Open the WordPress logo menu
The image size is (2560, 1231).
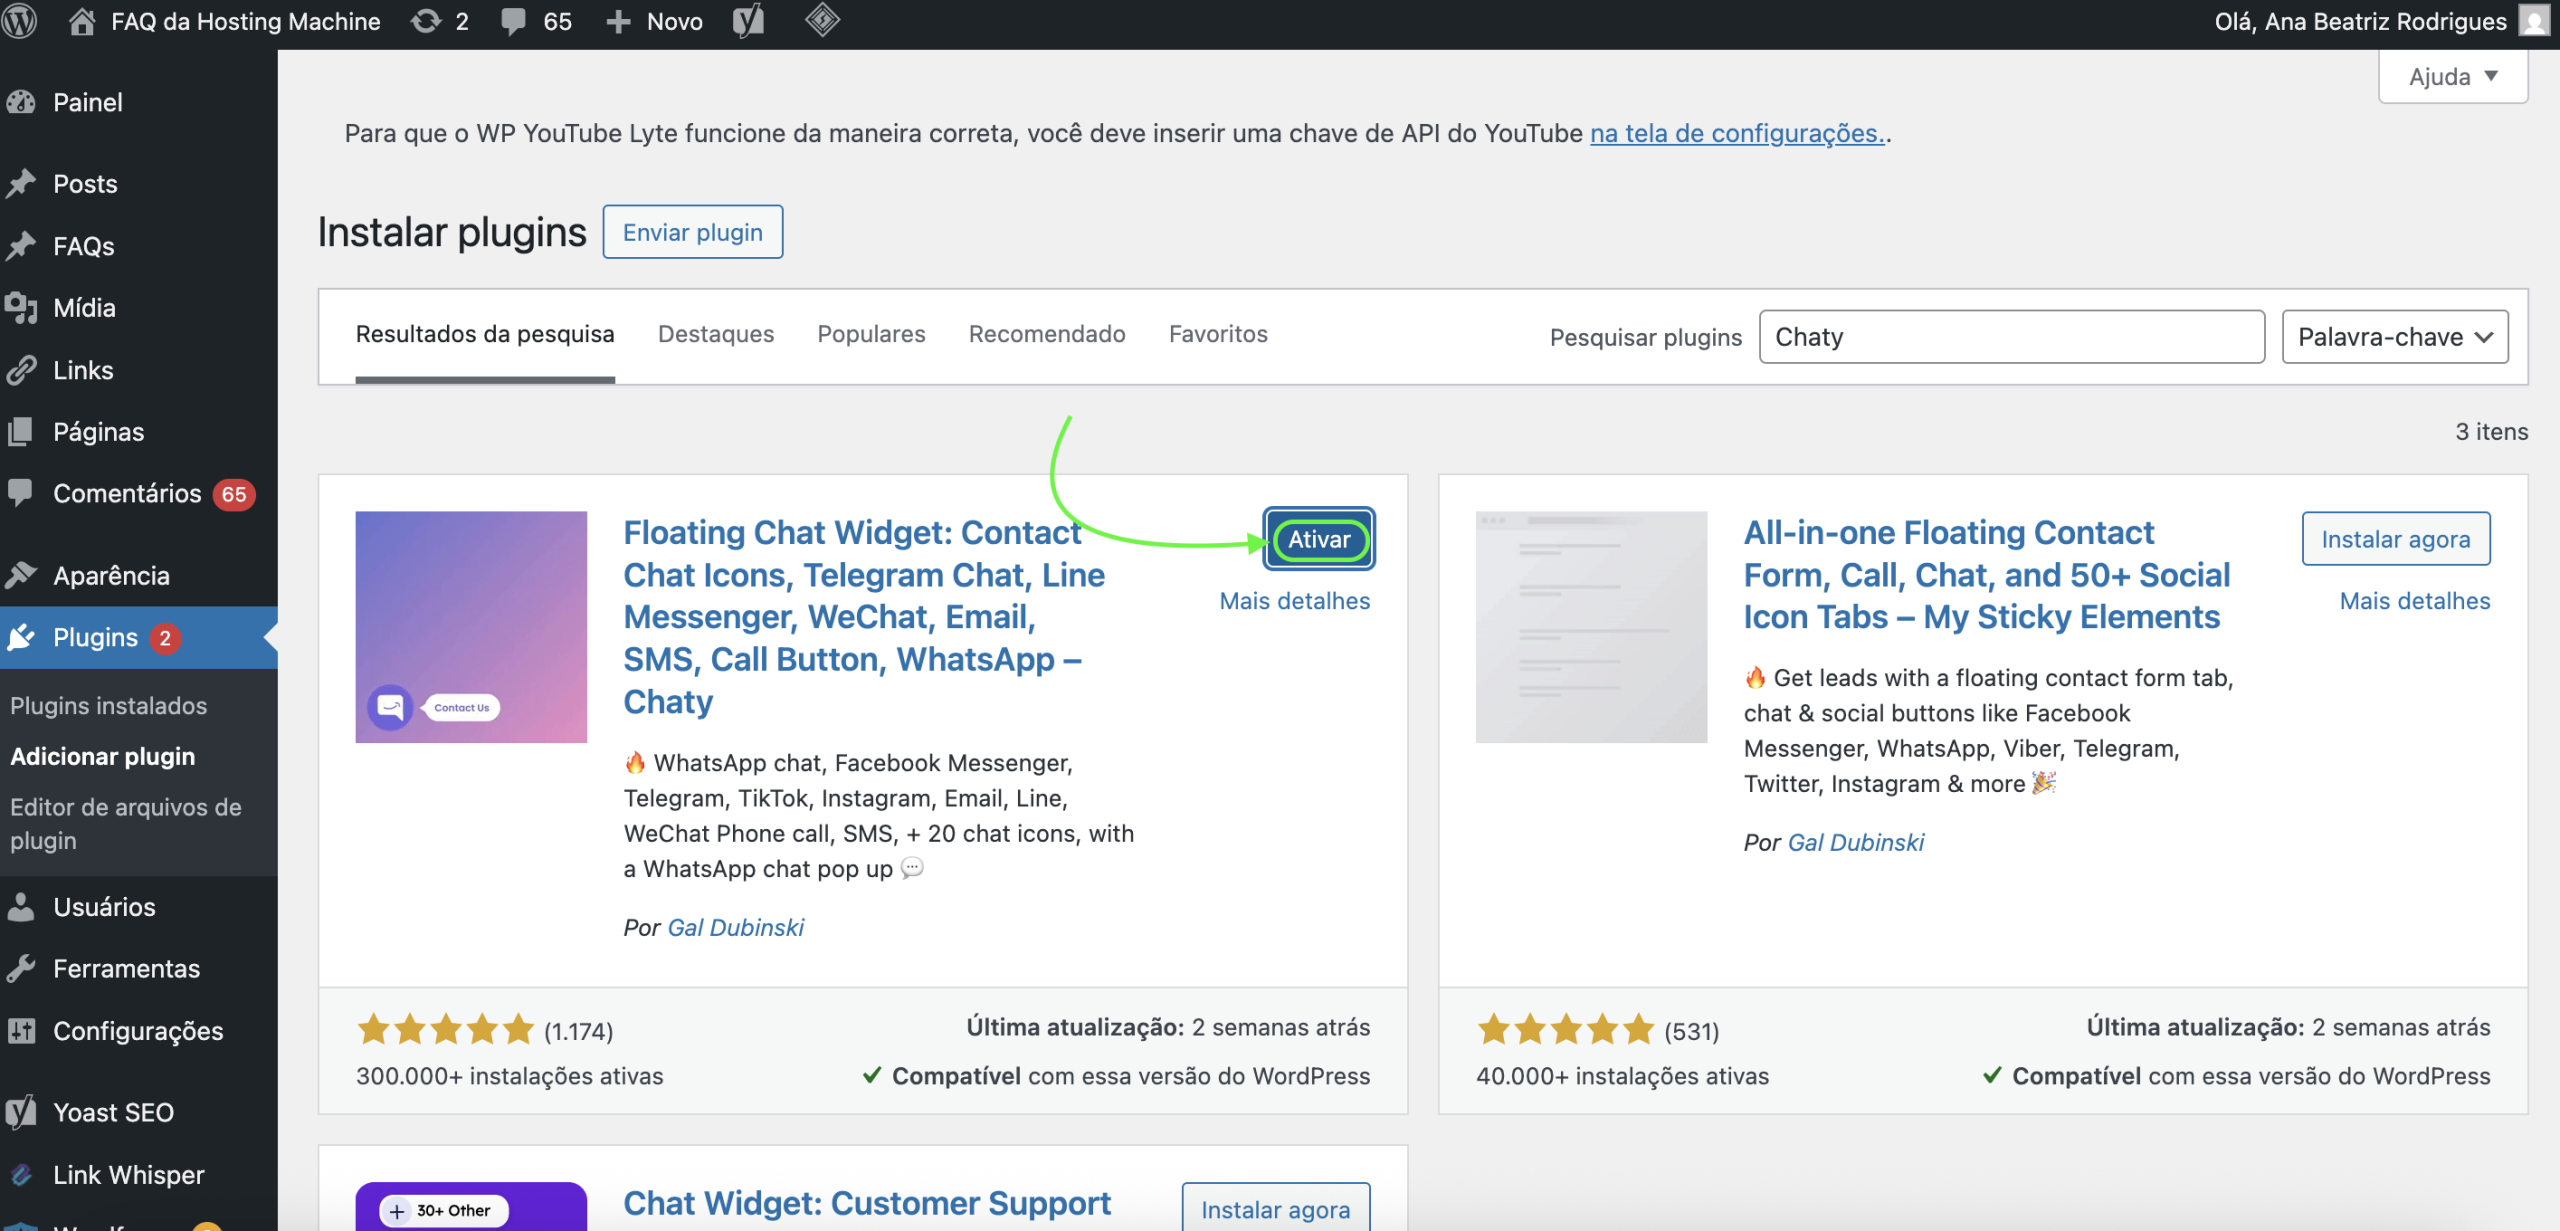click(19, 21)
